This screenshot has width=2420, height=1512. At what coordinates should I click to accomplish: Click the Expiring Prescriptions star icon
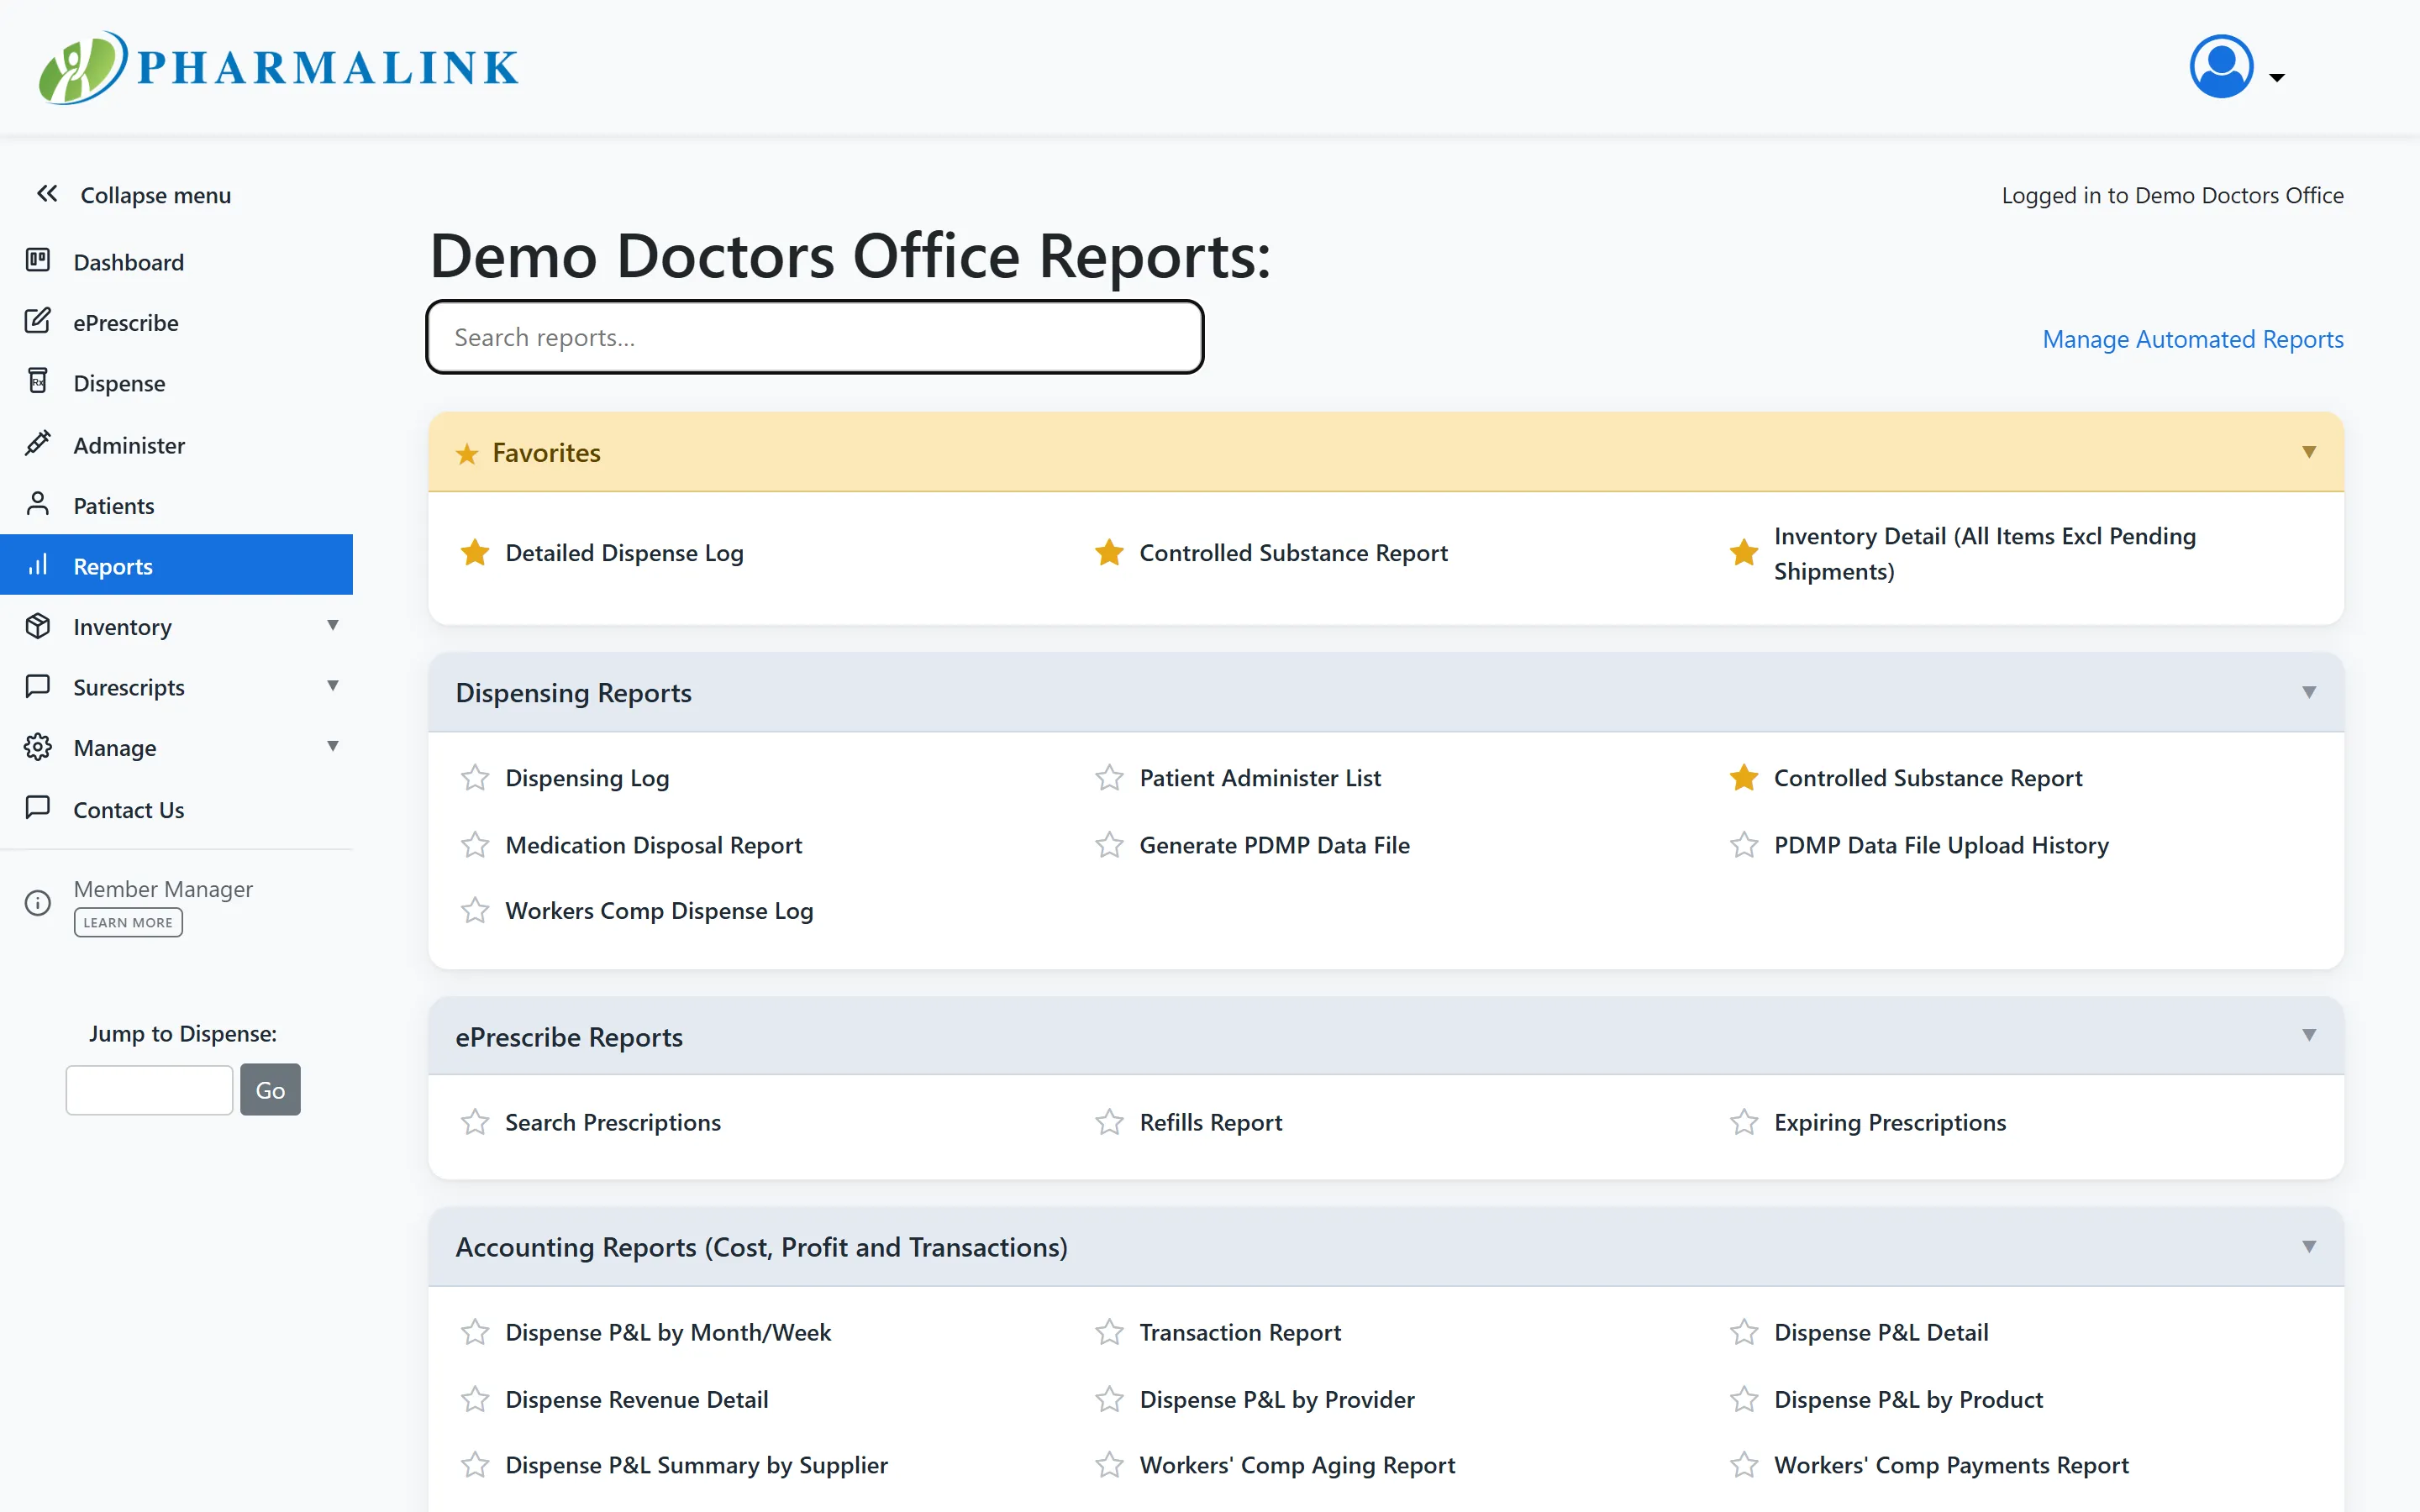1744,1122
